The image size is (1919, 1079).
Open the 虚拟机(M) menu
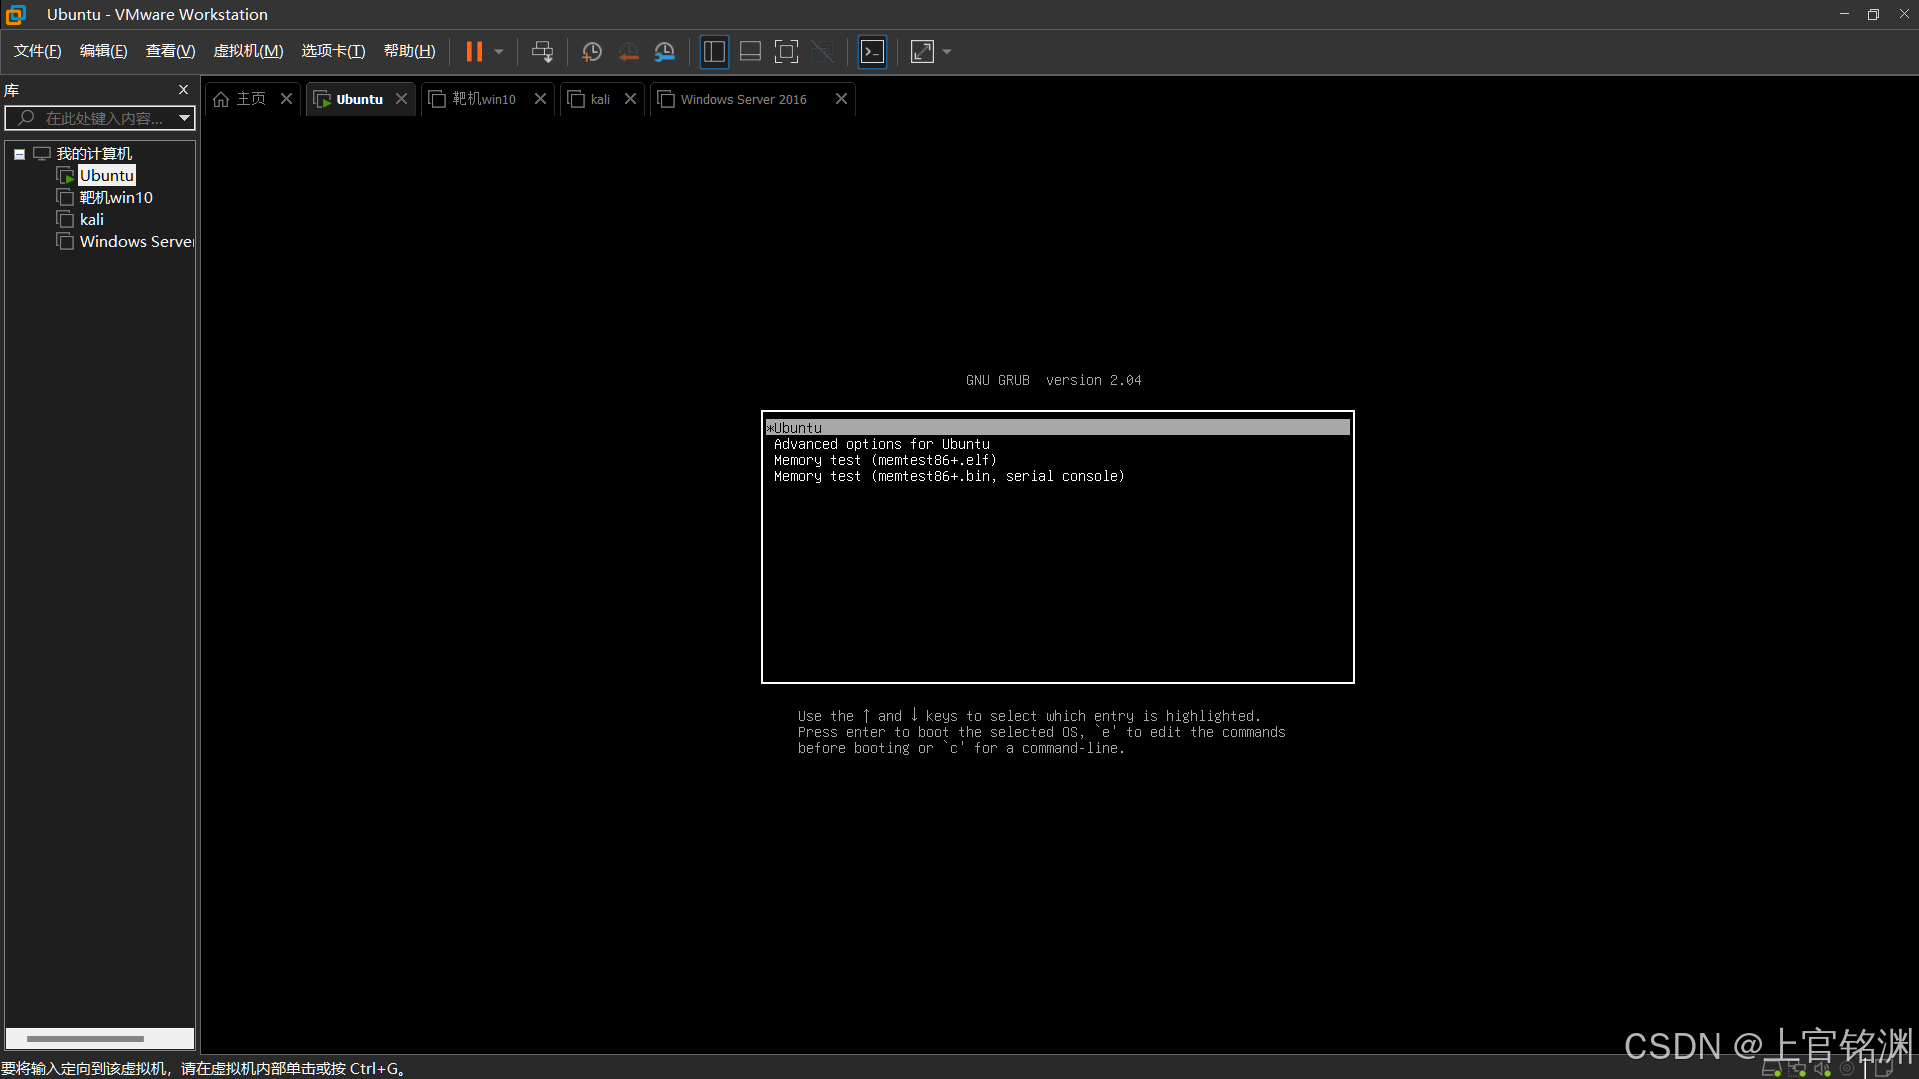click(x=249, y=51)
